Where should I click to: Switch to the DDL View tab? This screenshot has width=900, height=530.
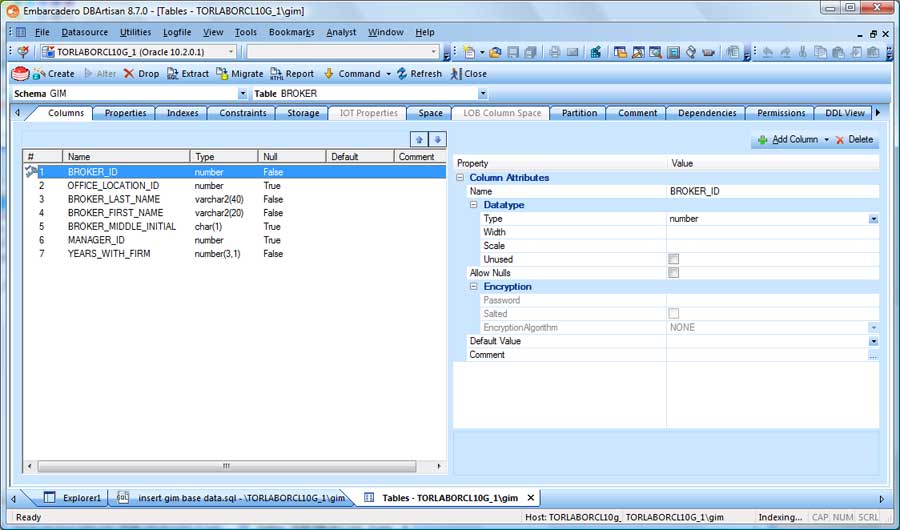pos(845,113)
